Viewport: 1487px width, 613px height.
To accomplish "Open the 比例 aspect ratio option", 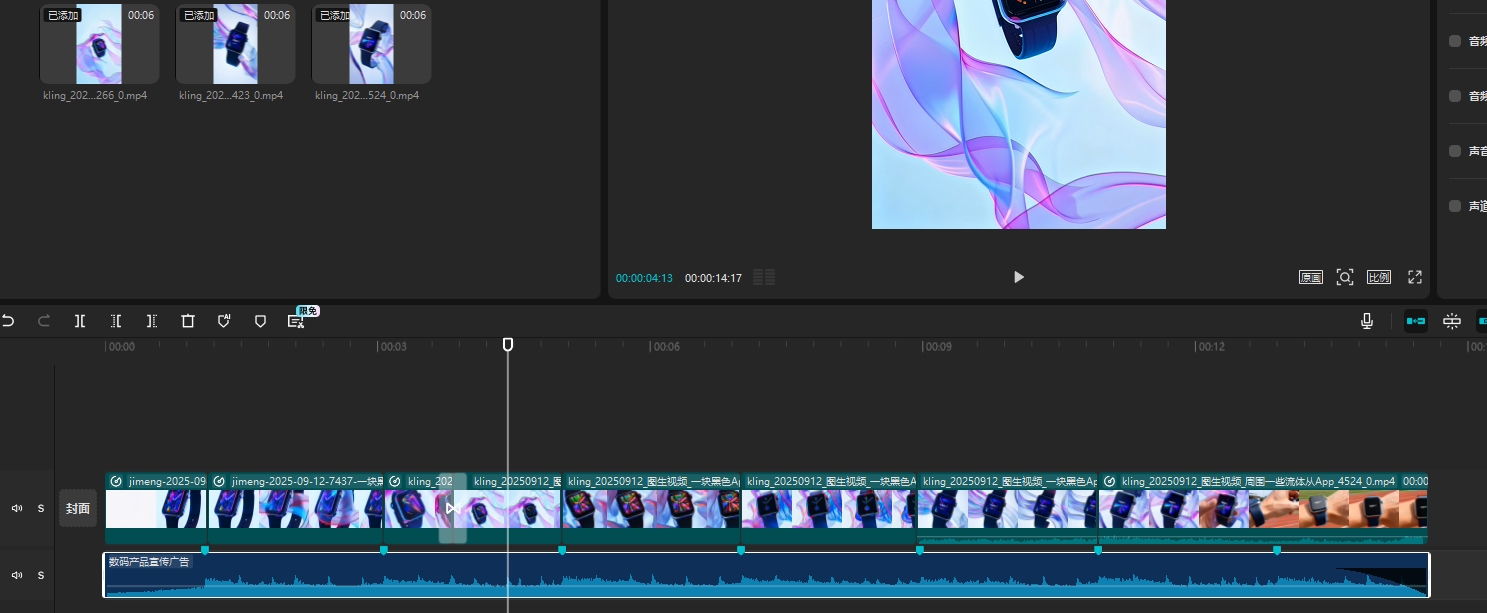I will (x=1379, y=277).
